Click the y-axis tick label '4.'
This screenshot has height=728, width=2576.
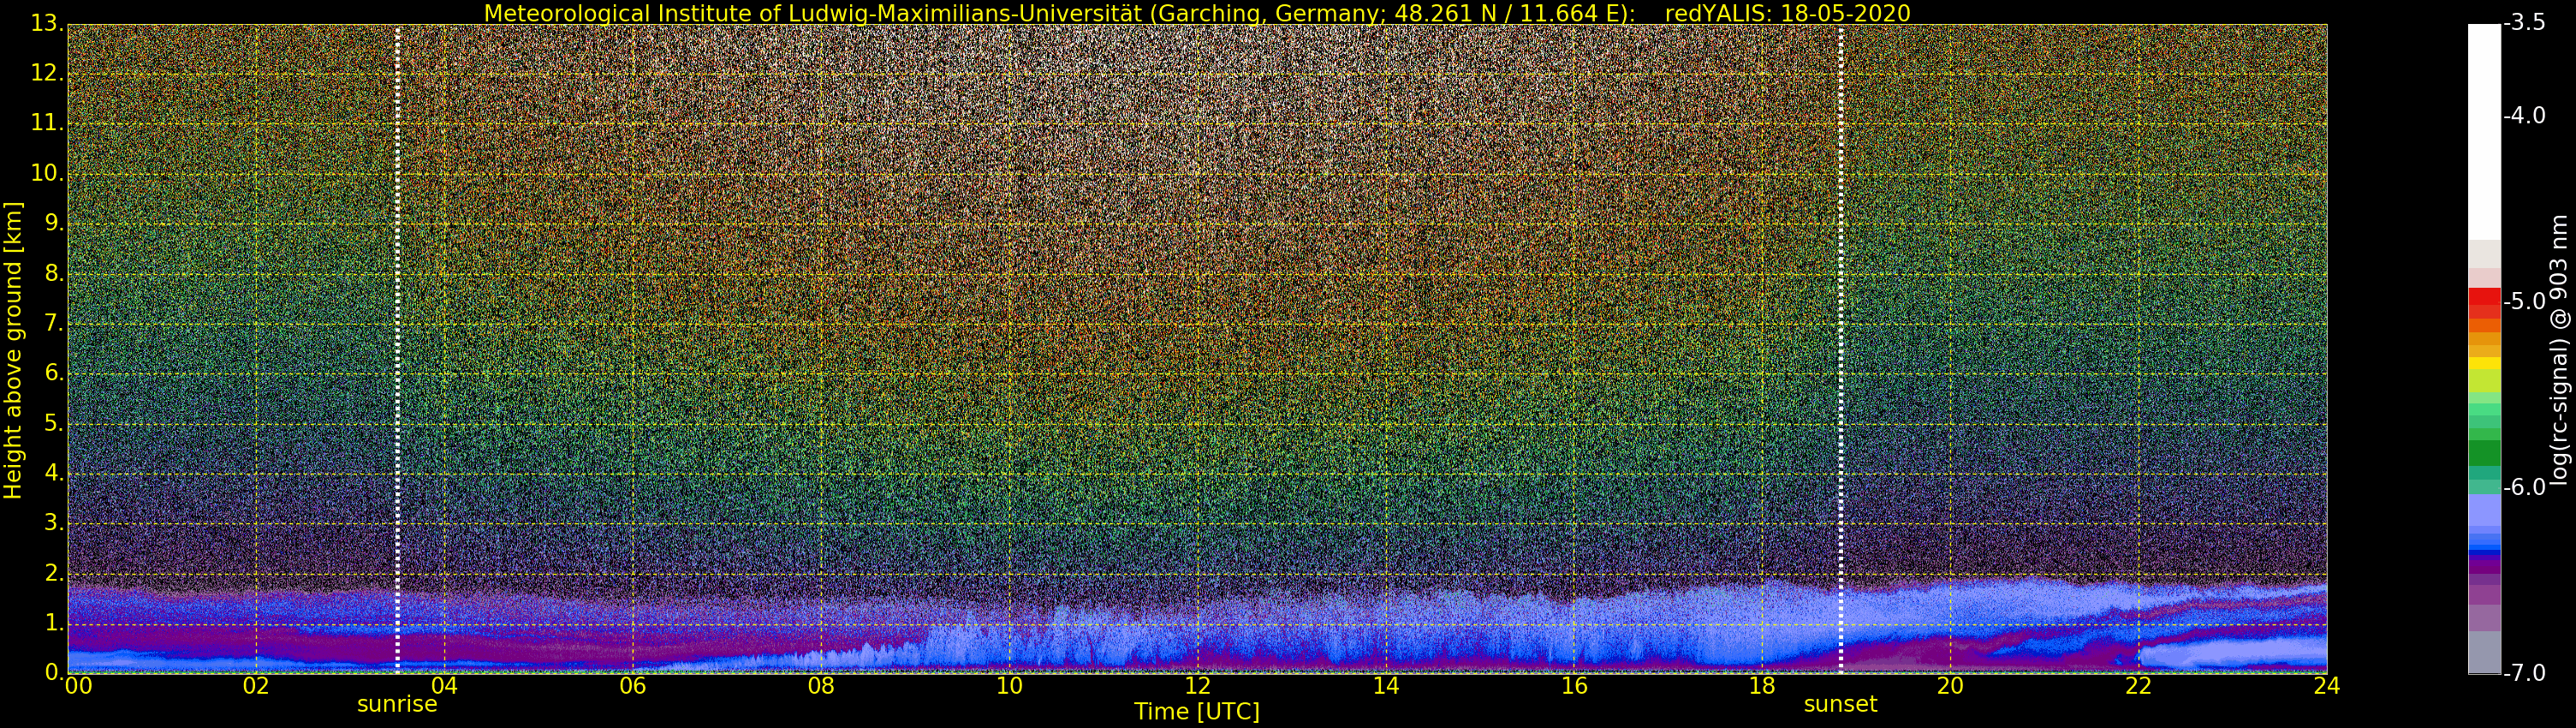coord(54,473)
